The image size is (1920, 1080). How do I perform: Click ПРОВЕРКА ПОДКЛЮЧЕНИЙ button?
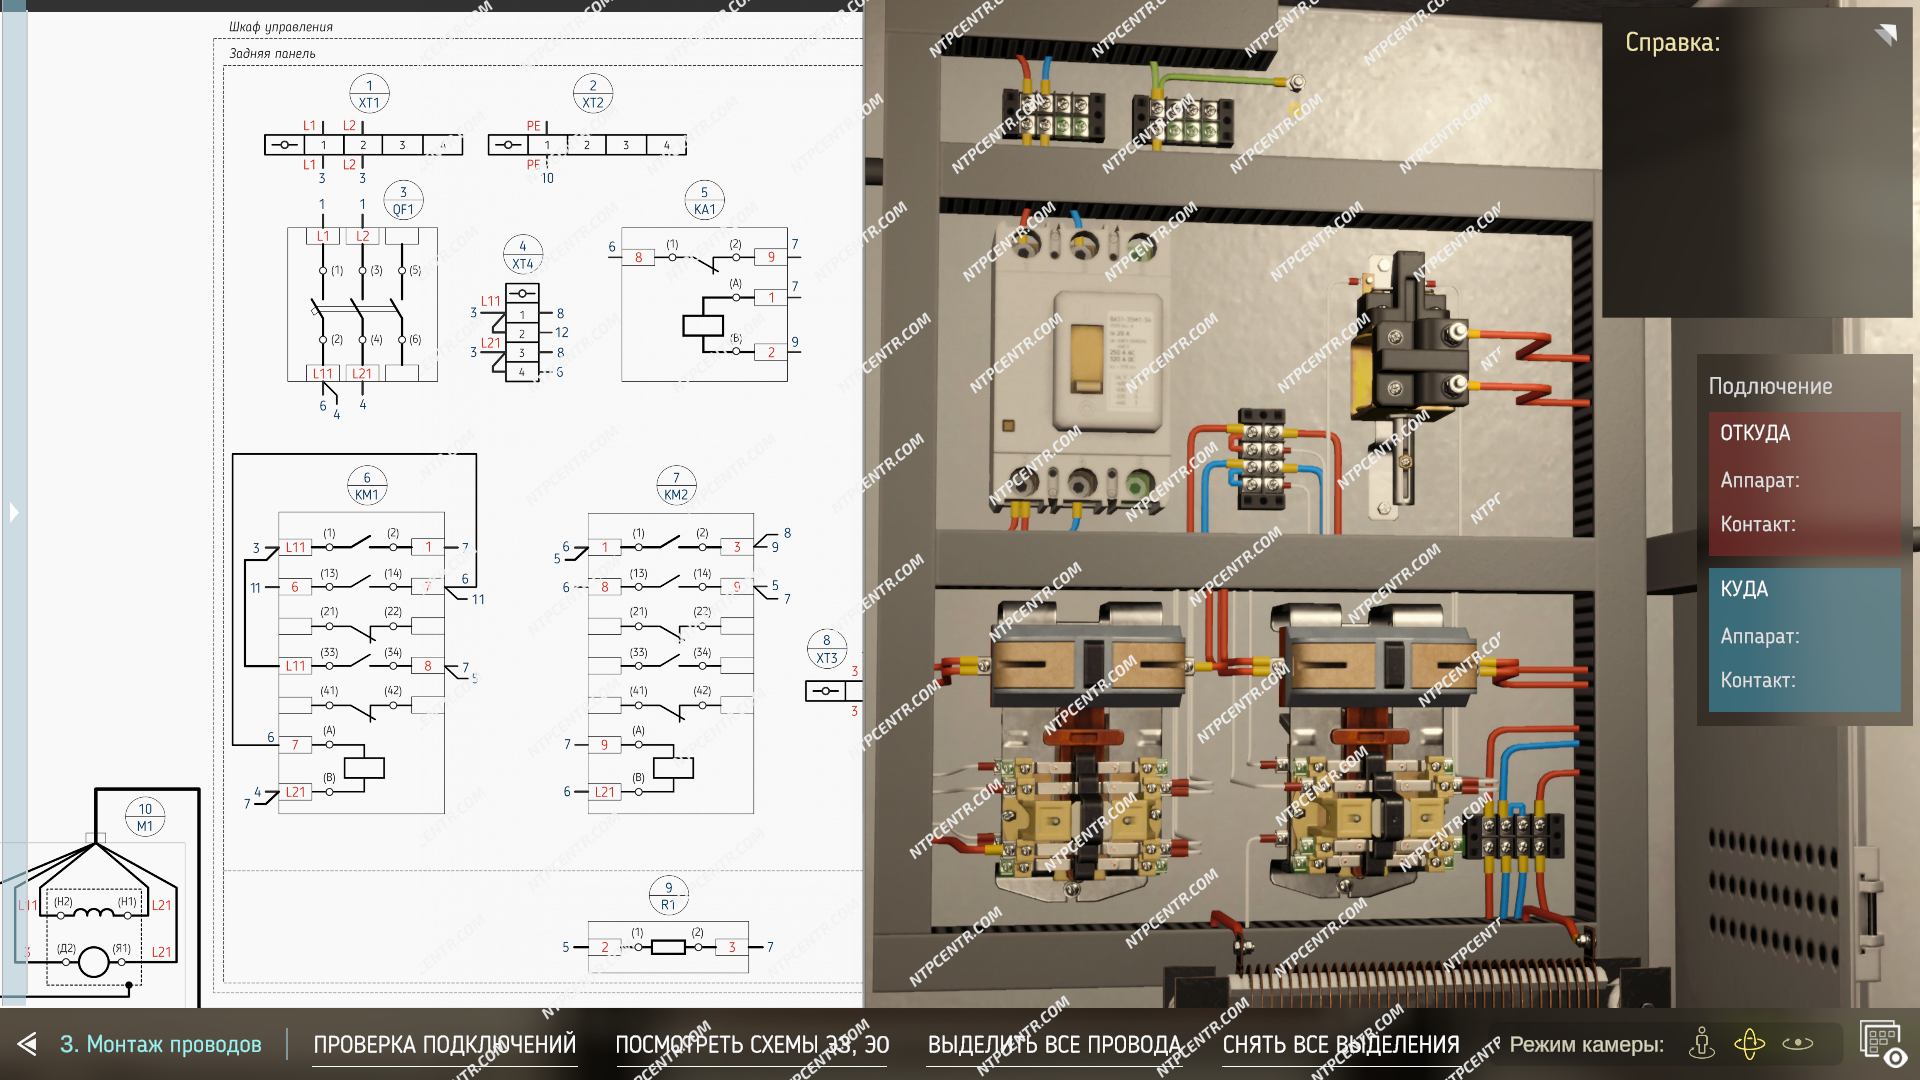pyautogui.click(x=444, y=1044)
